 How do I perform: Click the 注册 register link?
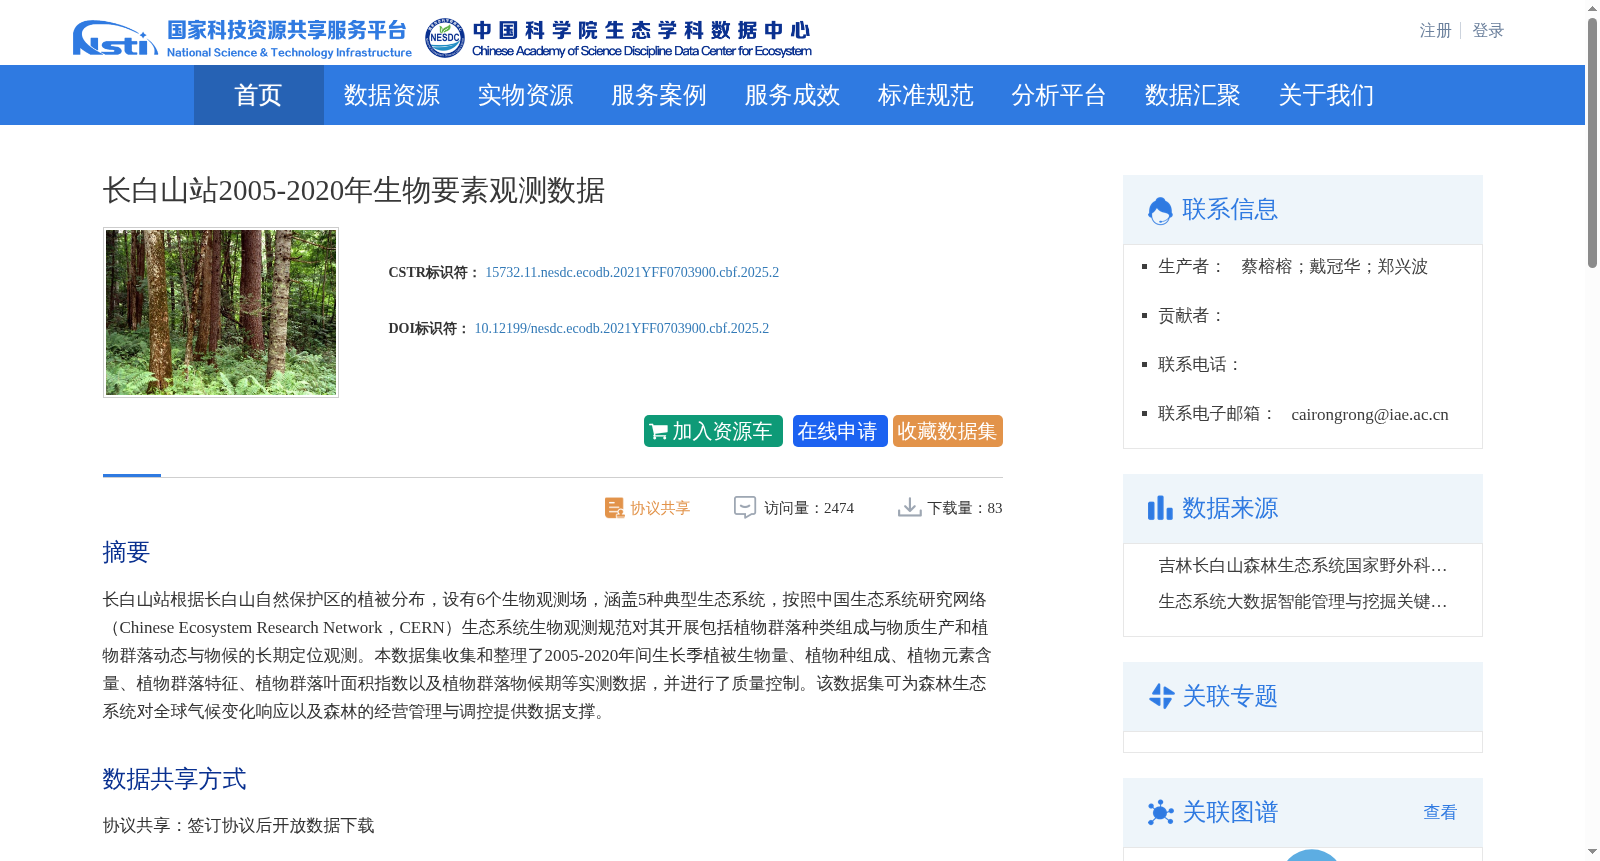[1435, 31]
